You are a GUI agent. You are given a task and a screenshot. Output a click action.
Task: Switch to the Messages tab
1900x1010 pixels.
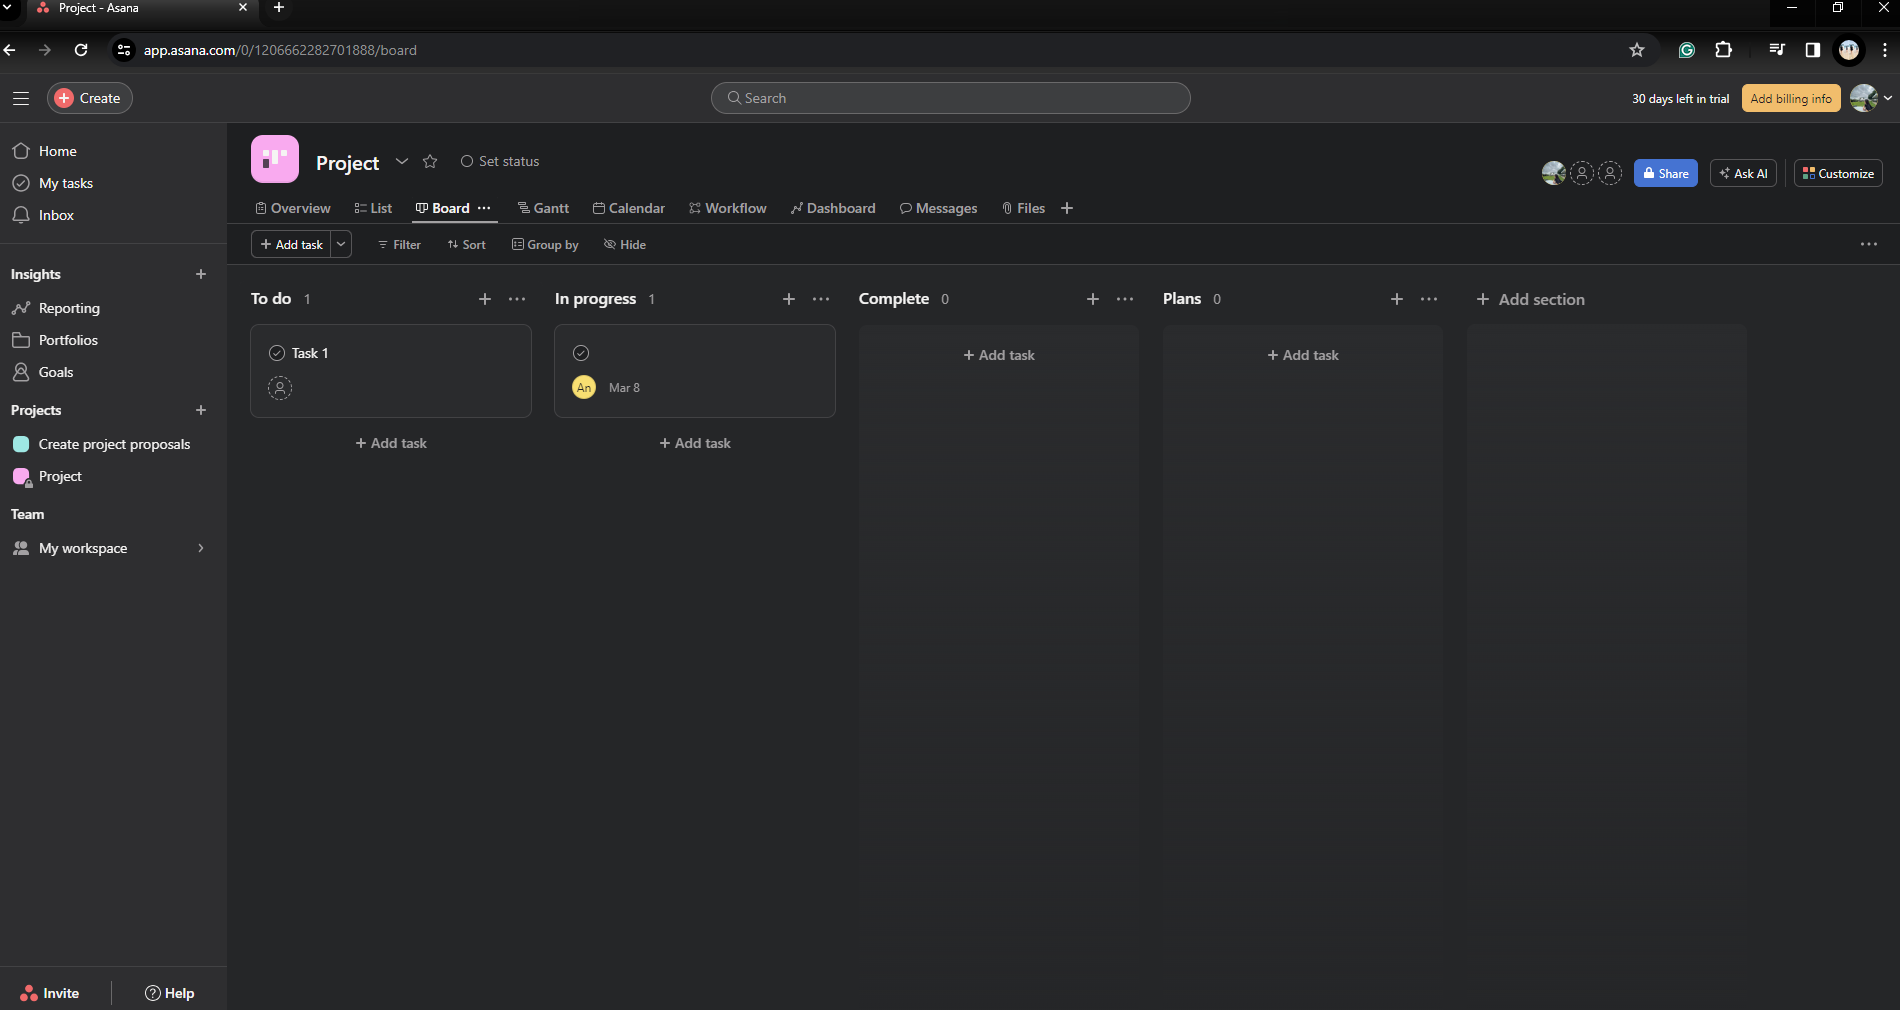tap(939, 208)
